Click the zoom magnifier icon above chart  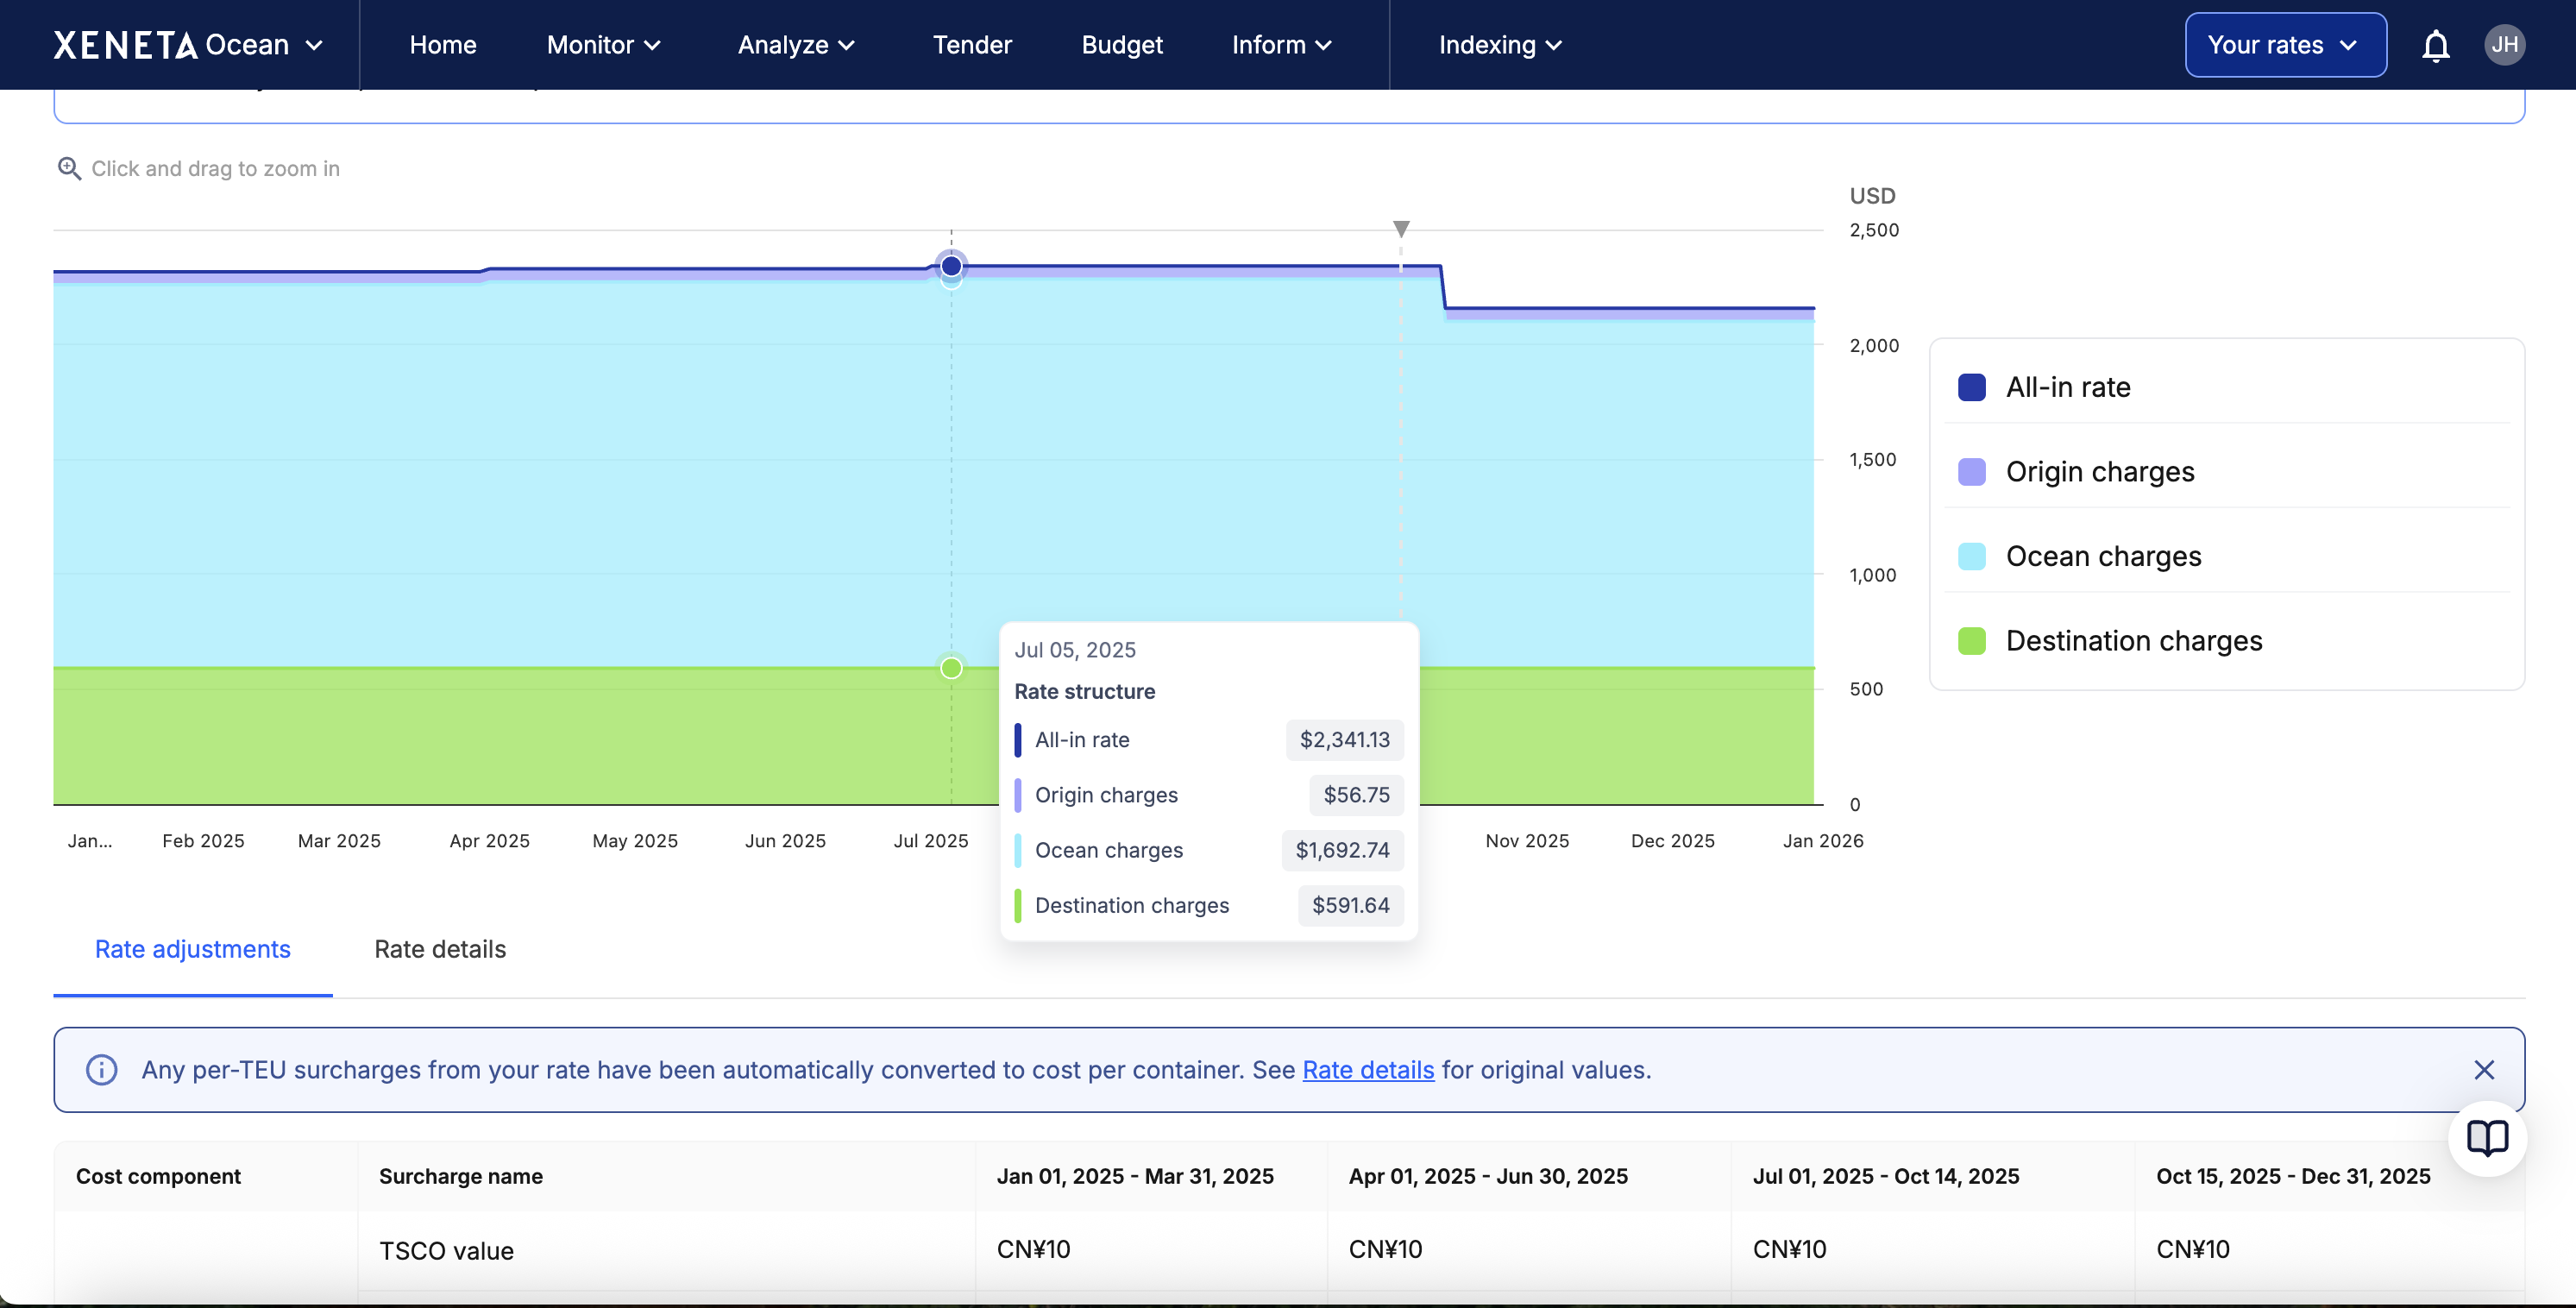pyautogui.click(x=69, y=169)
